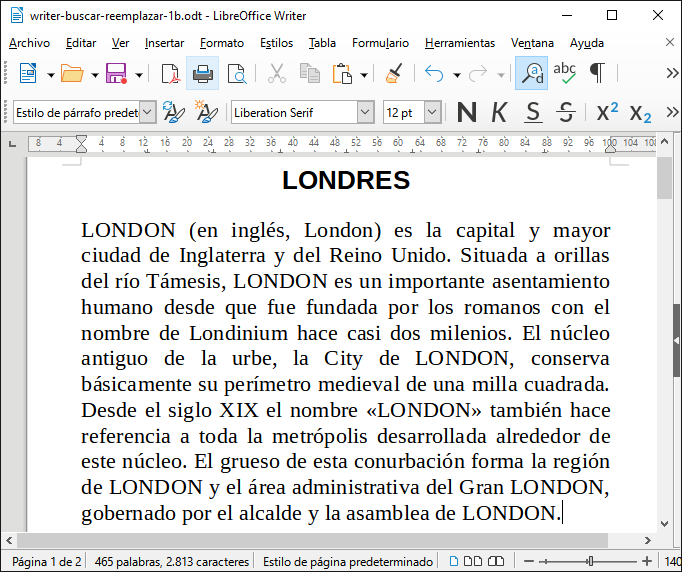Click 'Estilo de página predeterminado' in status bar

pyautogui.click(x=347, y=562)
